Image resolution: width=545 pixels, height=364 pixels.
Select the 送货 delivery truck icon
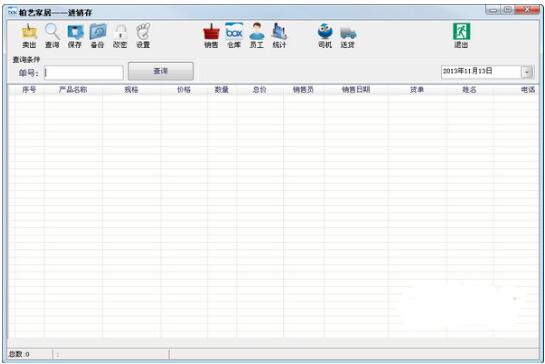(x=348, y=35)
